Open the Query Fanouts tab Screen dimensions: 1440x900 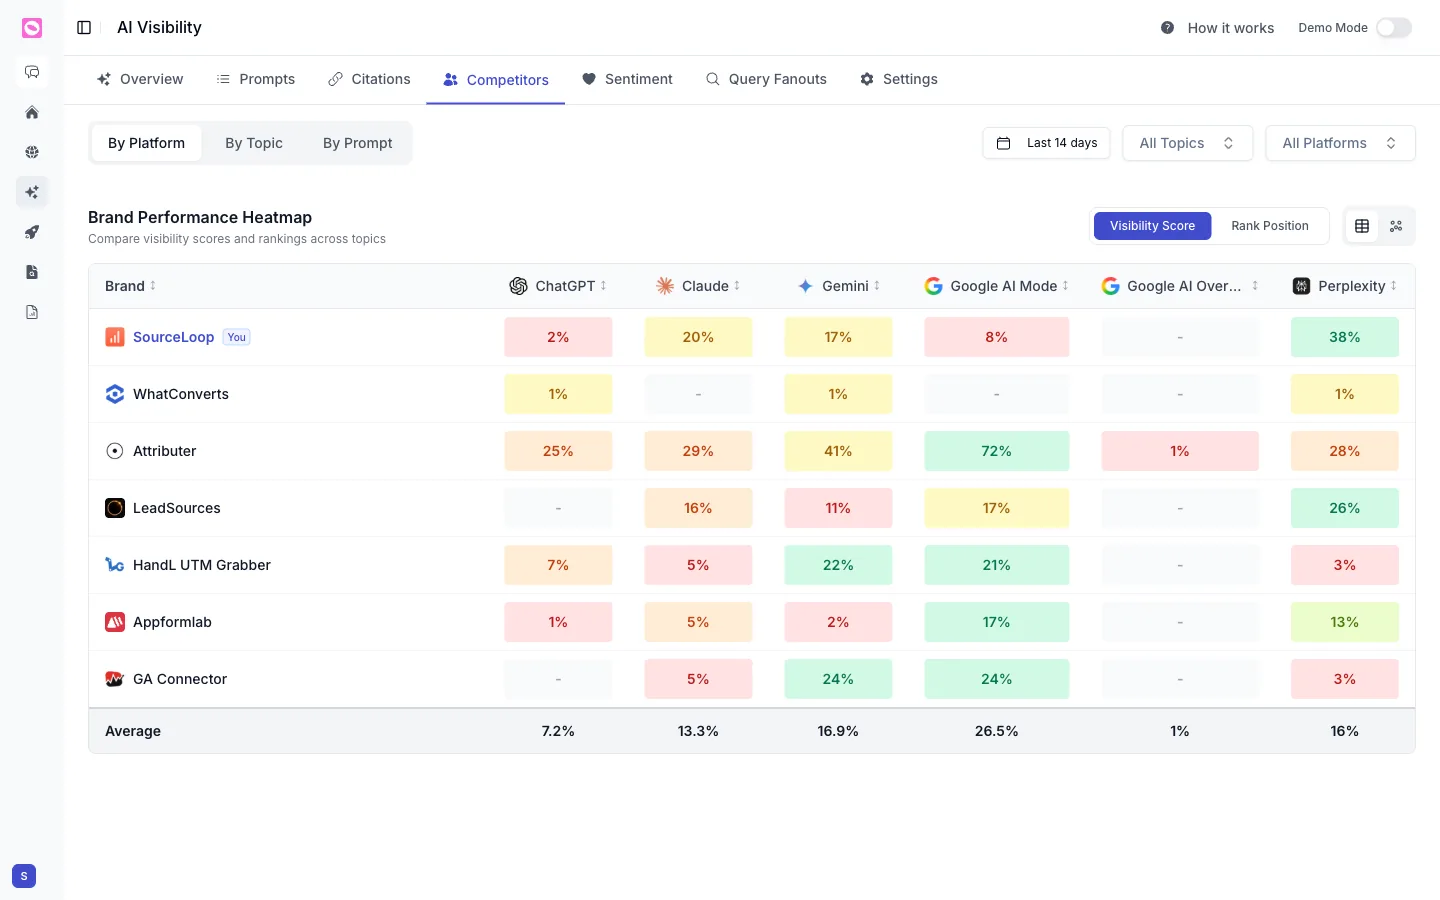coord(766,79)
